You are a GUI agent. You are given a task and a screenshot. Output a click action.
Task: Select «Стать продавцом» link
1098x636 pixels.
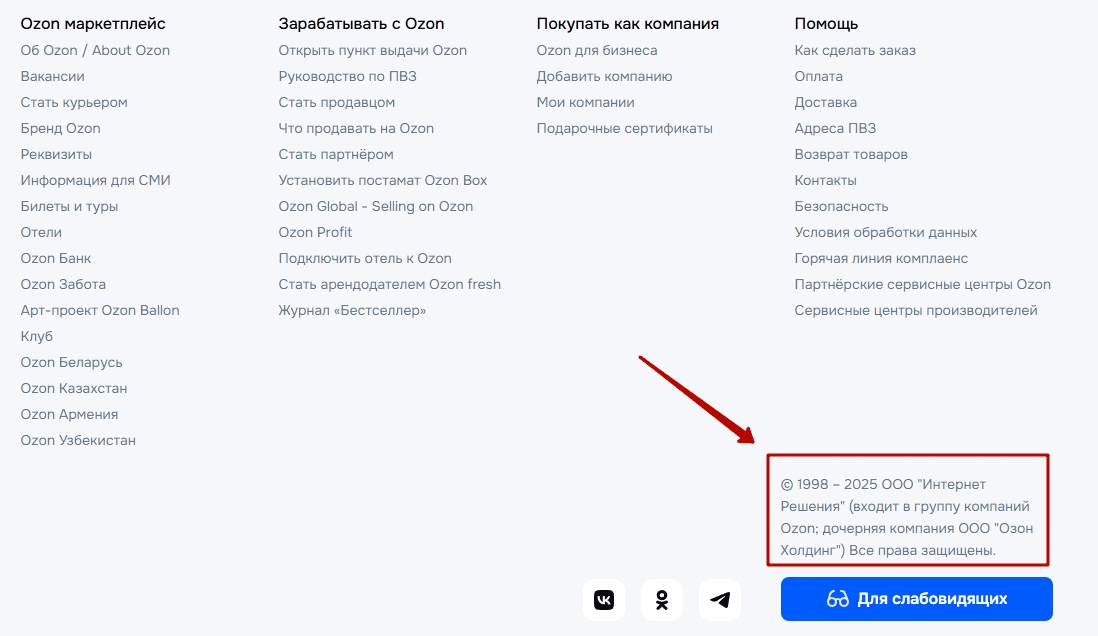(x=336, y=102)
